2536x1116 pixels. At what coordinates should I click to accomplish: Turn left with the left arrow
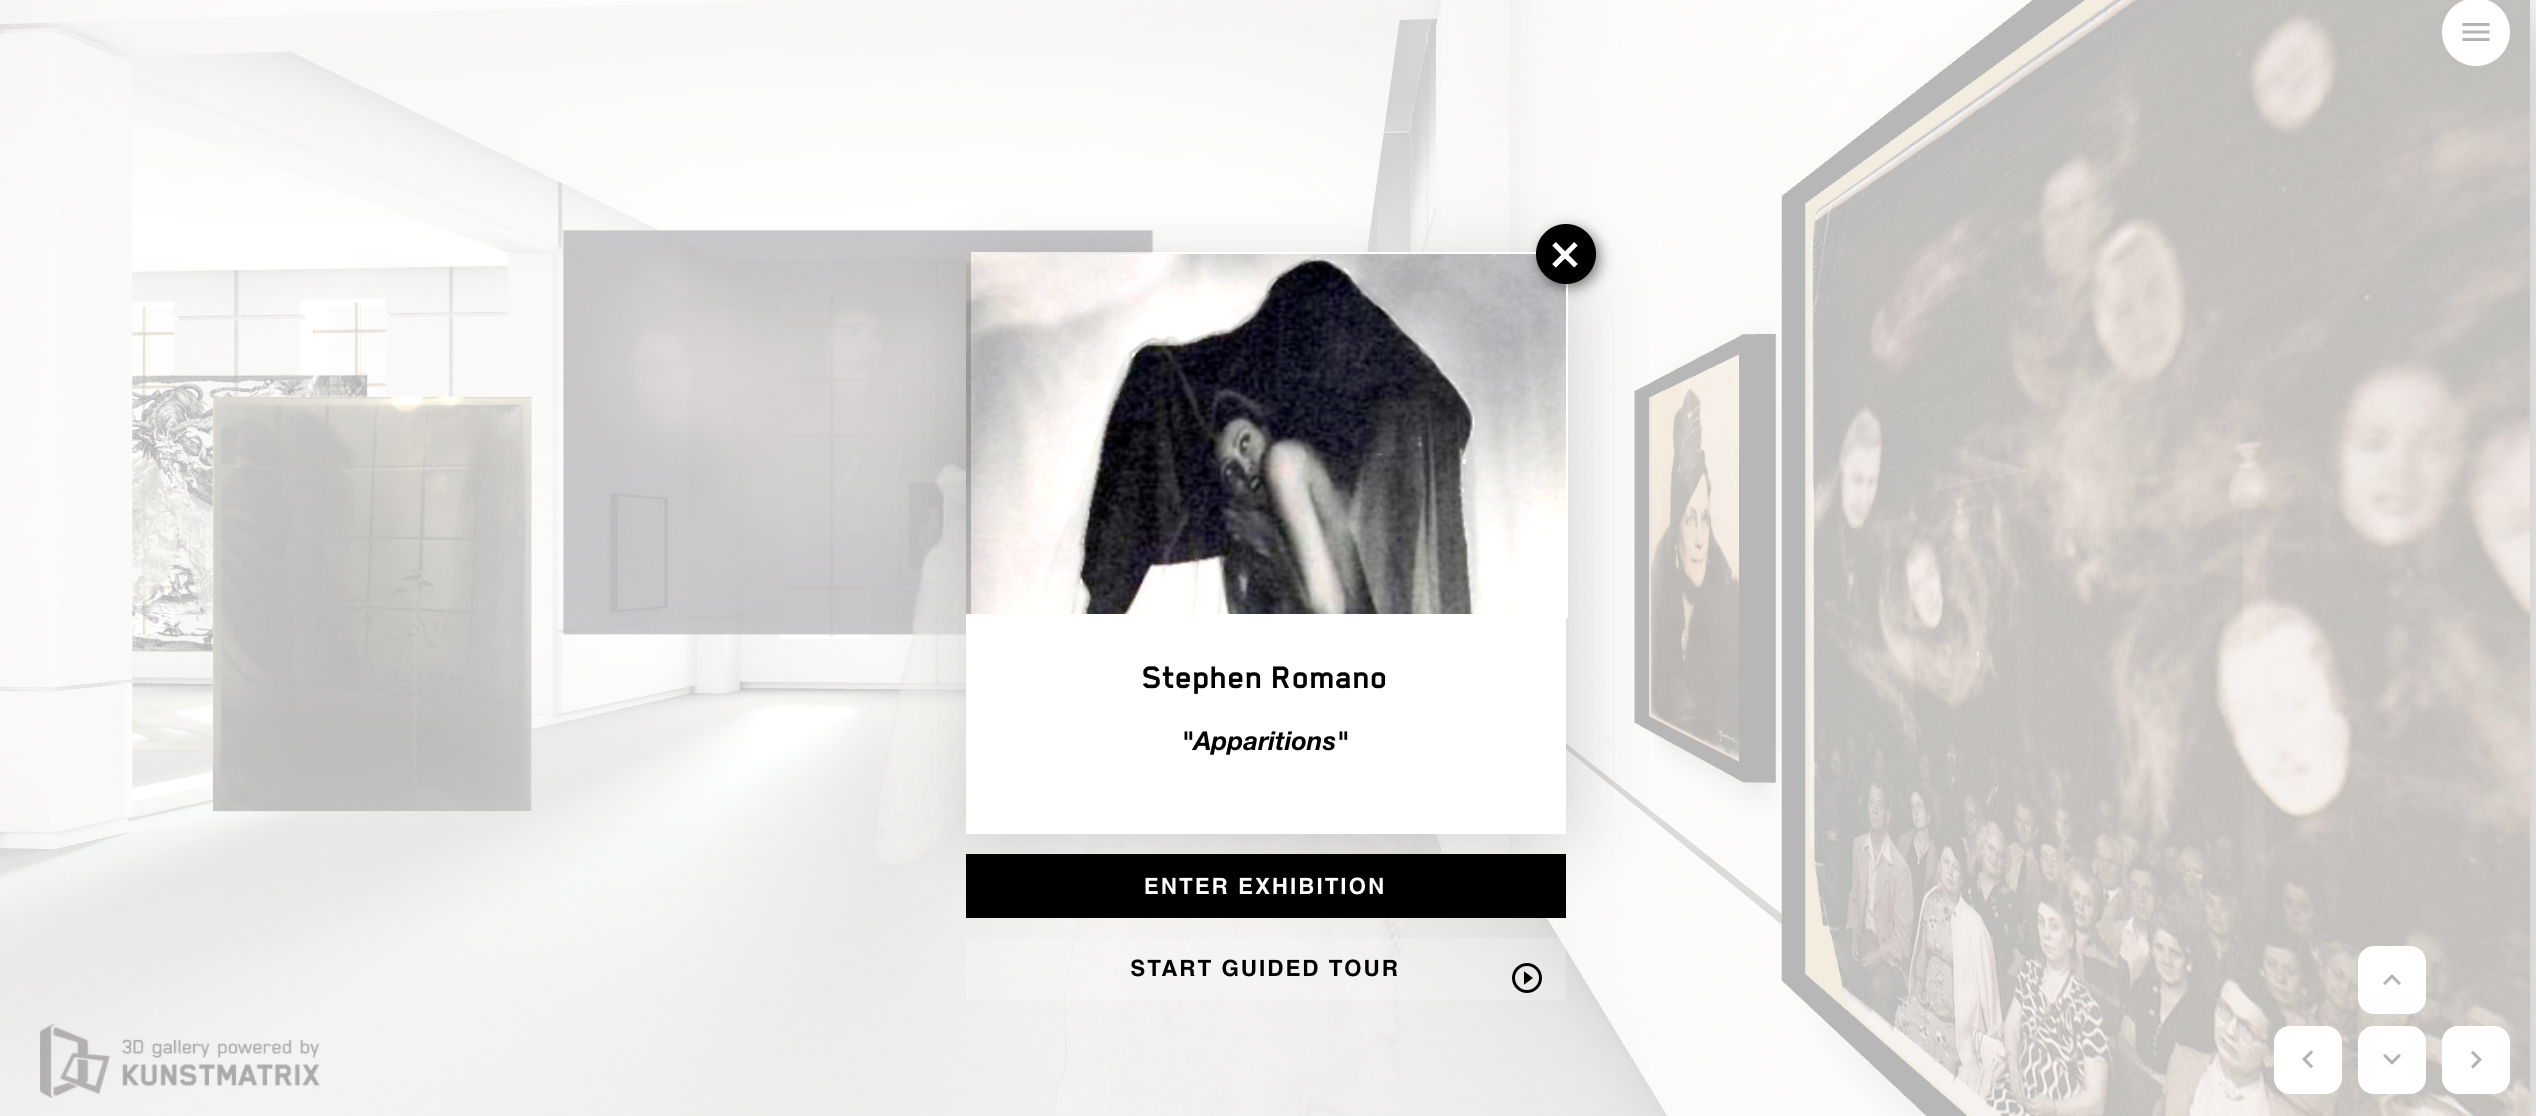(x=2307, y=1060)
